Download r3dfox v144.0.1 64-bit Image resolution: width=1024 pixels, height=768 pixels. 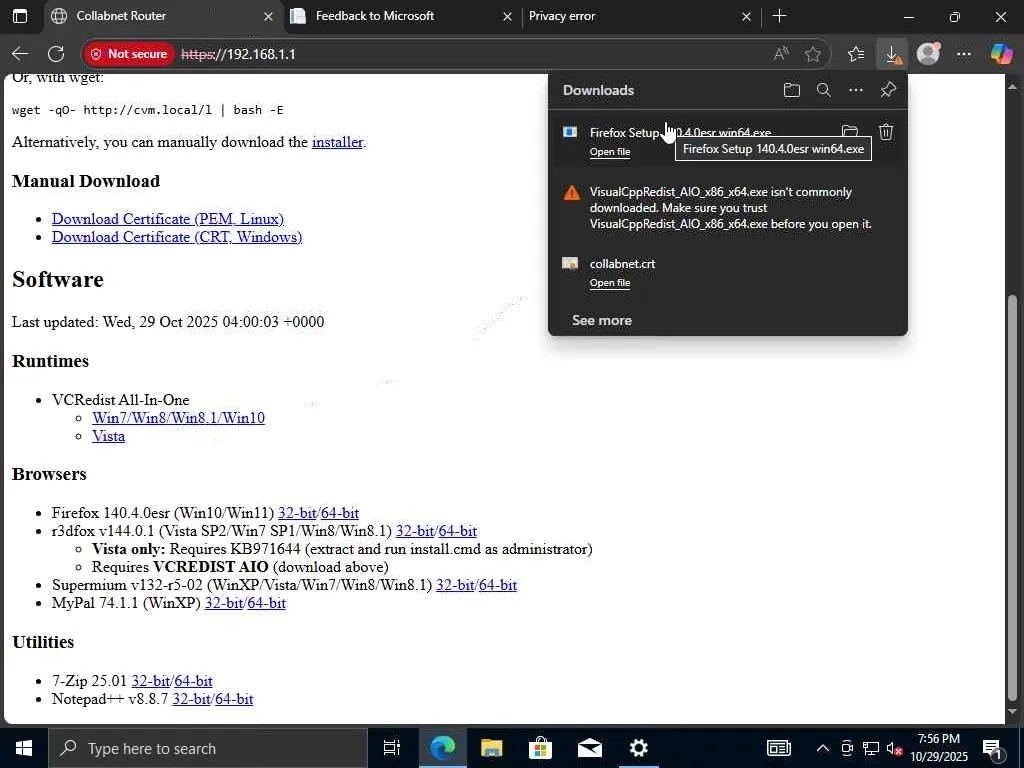[457, 531]
